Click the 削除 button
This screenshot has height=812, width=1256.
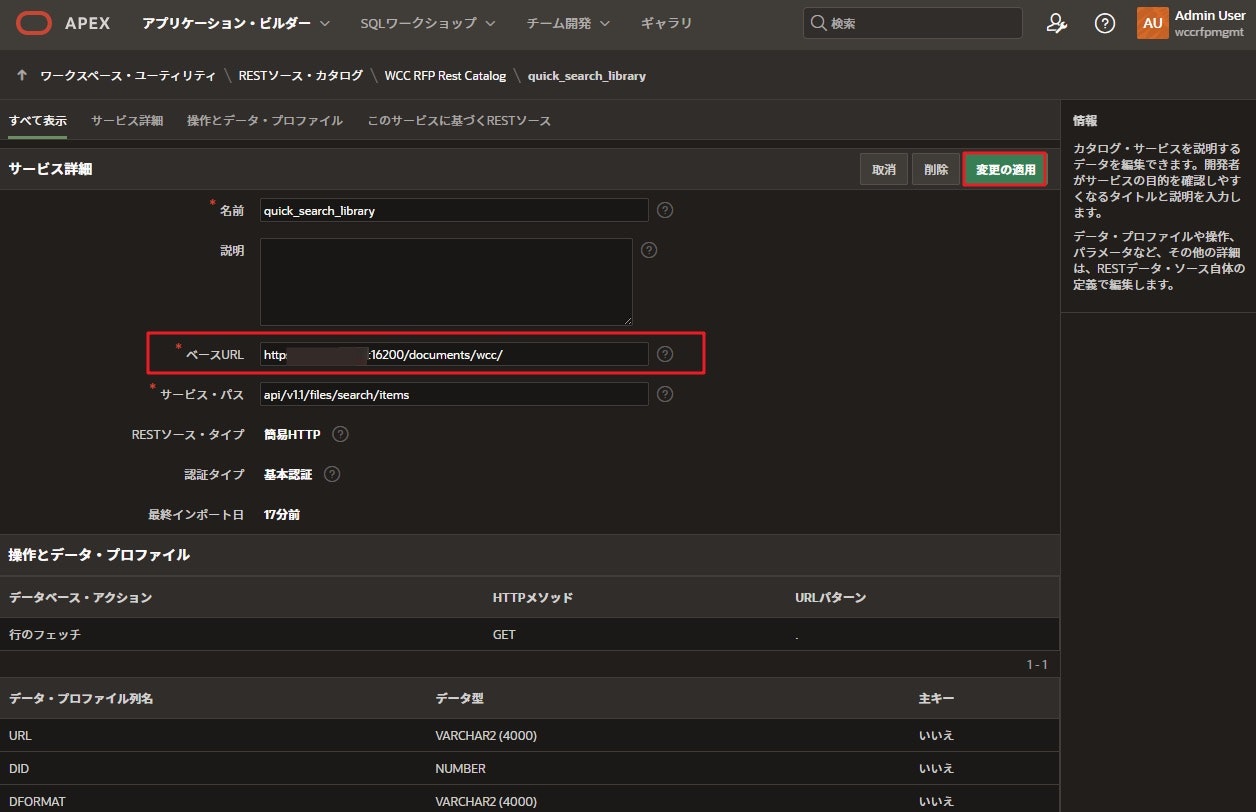tap(936, 169)
